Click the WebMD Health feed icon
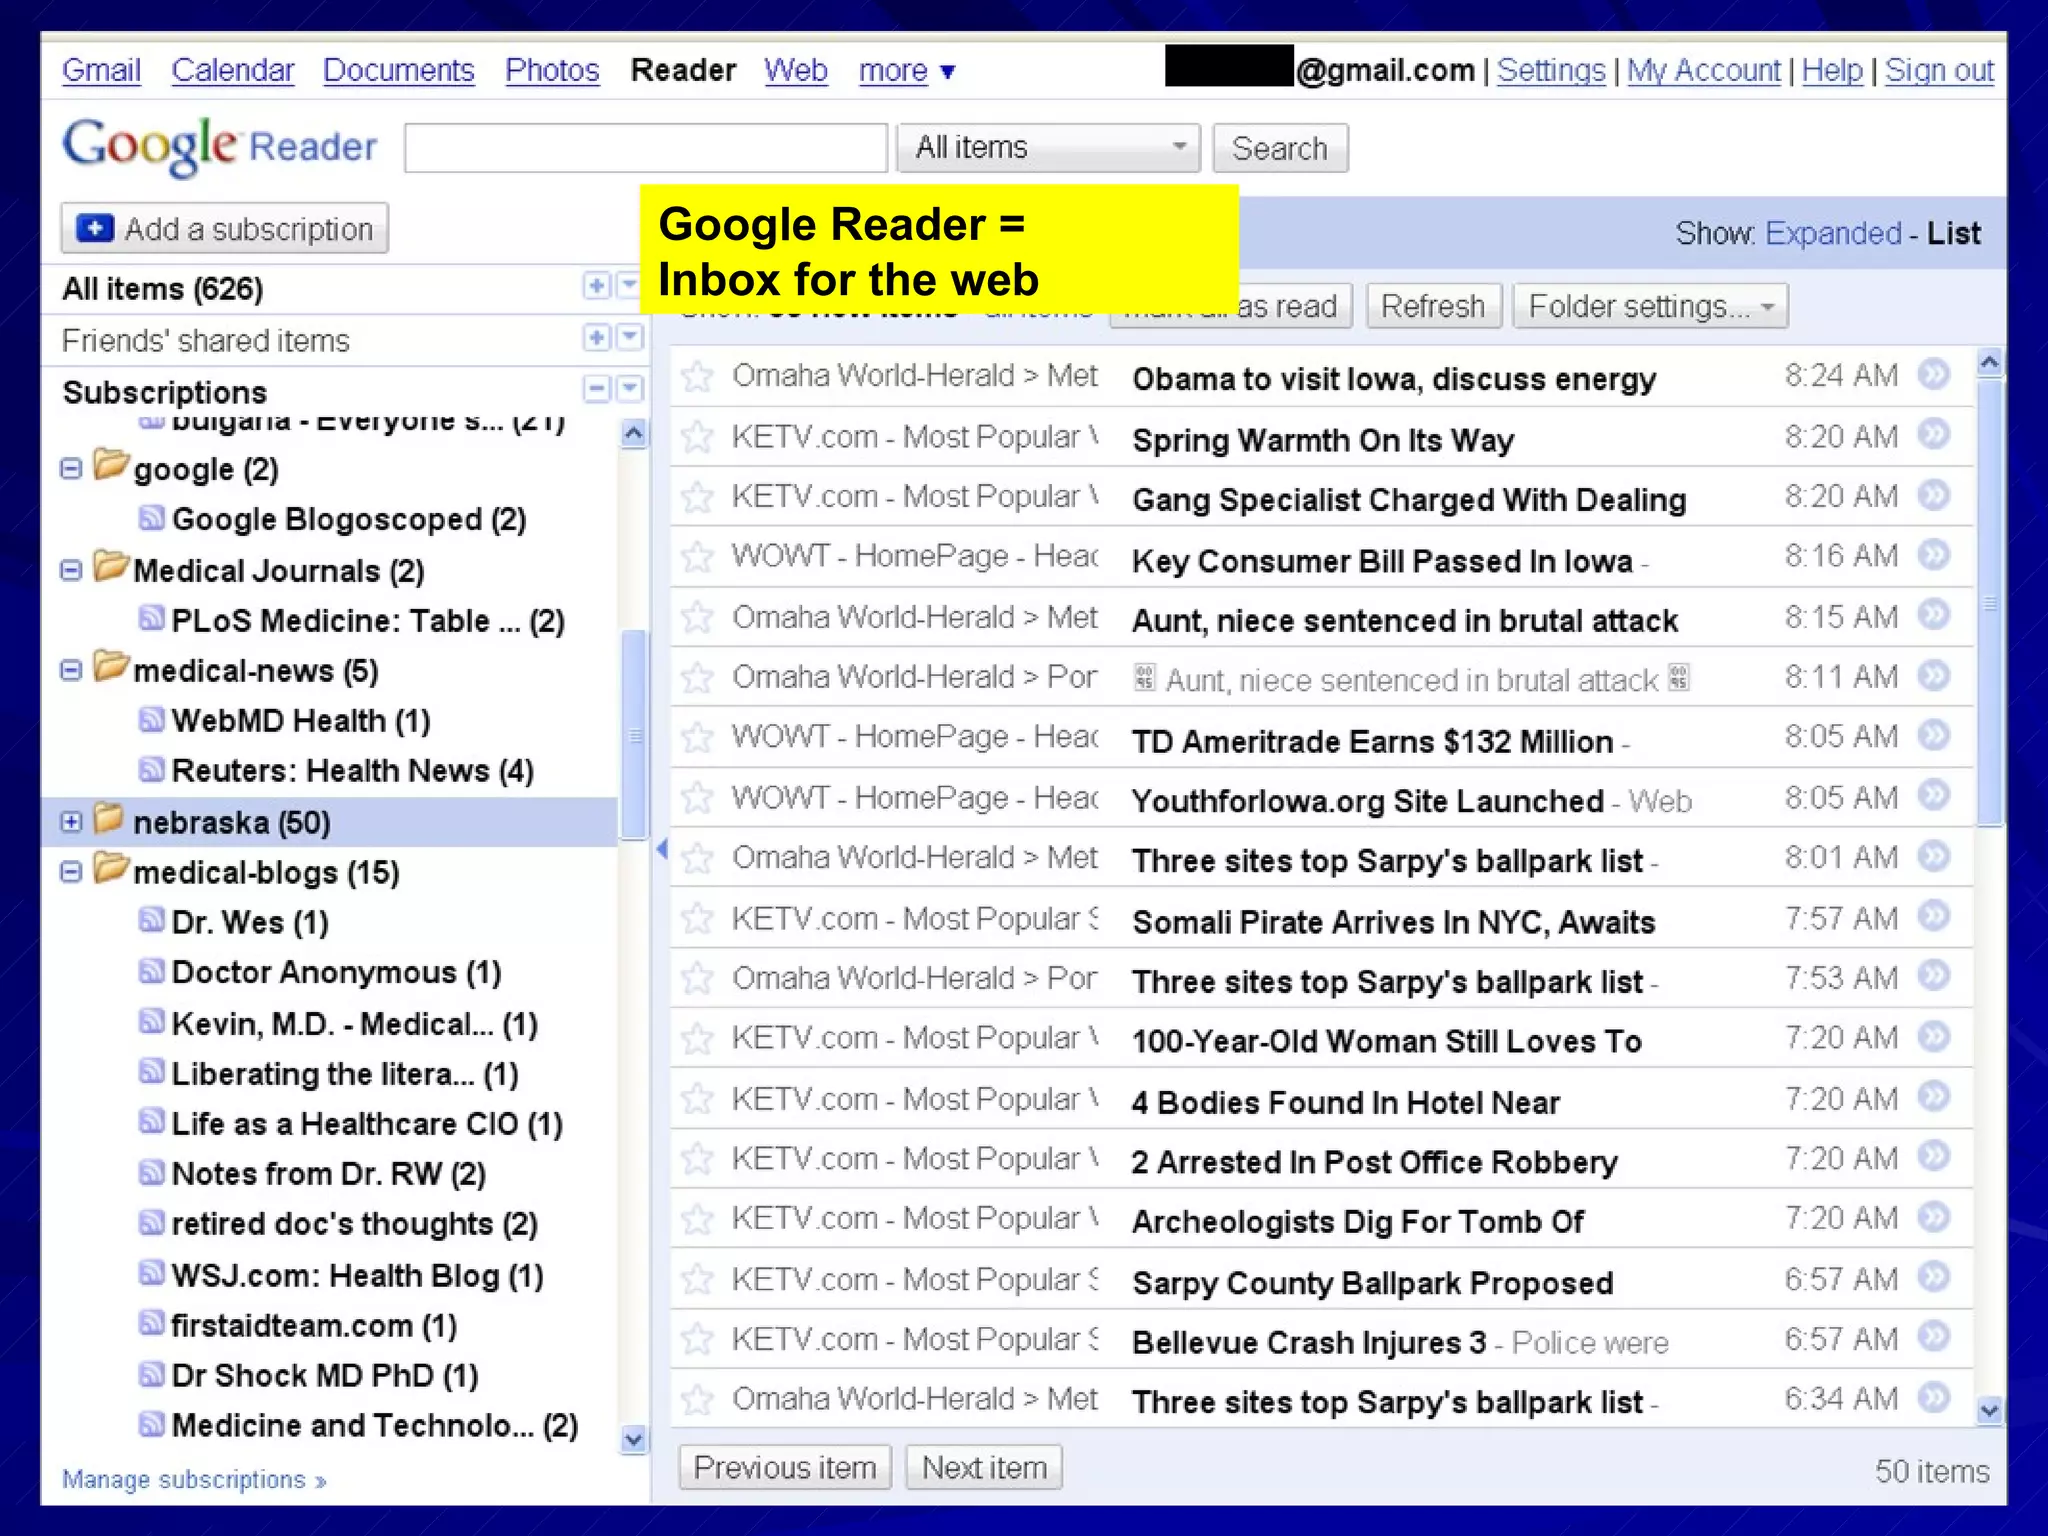2048x1536 pixels. pyautogui.click(x=151, y=719)
